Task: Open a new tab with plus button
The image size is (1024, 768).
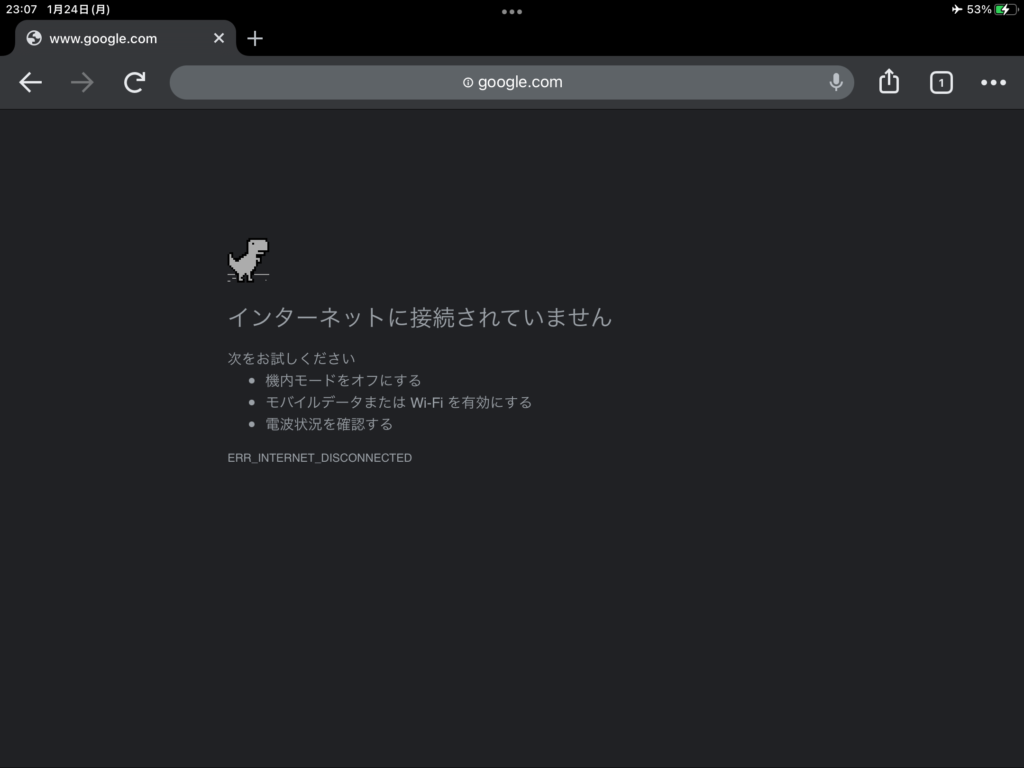Action: [x=255, y=39]
